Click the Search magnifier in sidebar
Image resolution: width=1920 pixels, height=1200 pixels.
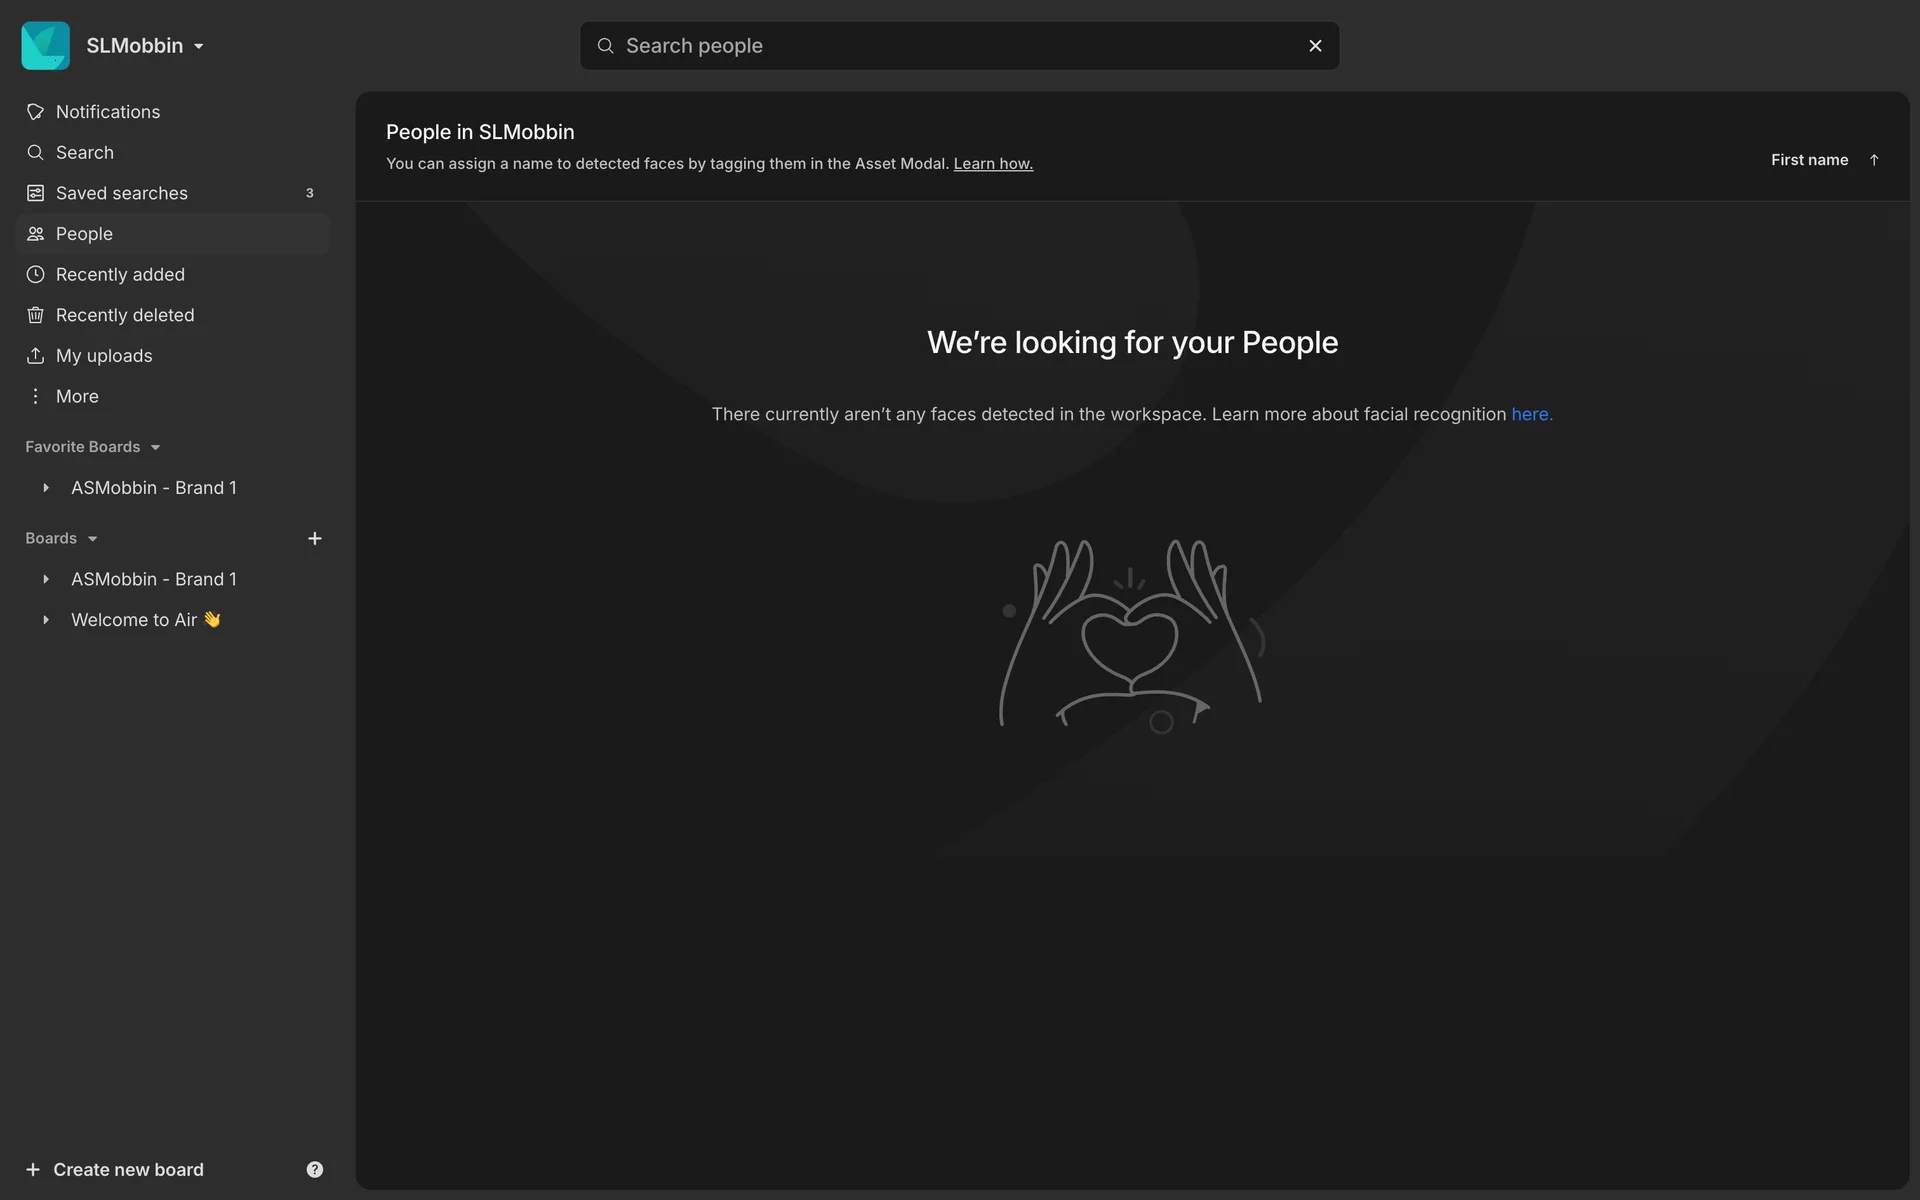[x=36, y=153]
